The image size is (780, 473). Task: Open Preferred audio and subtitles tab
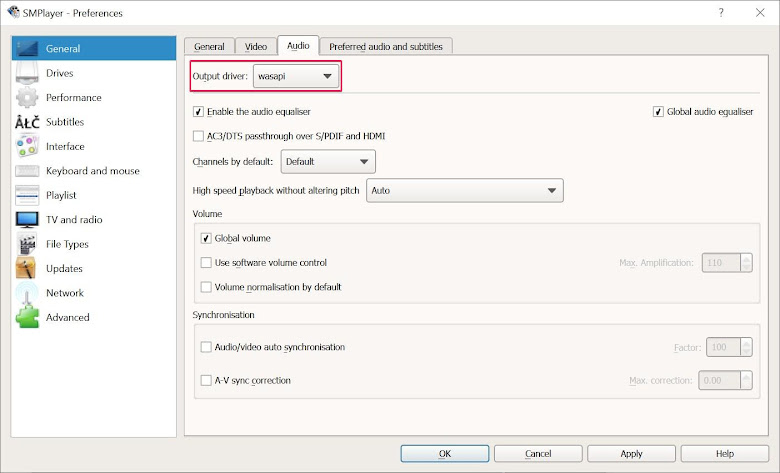tap(386, 46)
